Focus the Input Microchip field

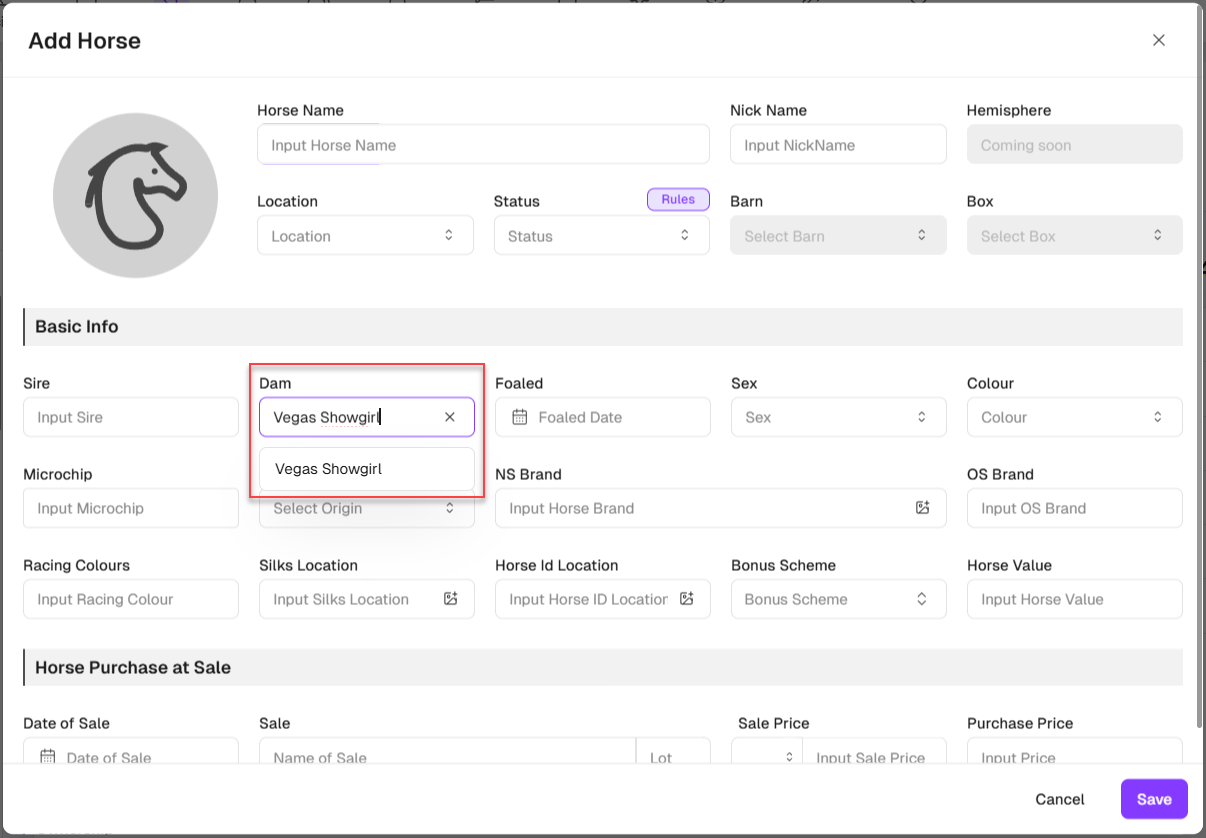pos(131,508)
